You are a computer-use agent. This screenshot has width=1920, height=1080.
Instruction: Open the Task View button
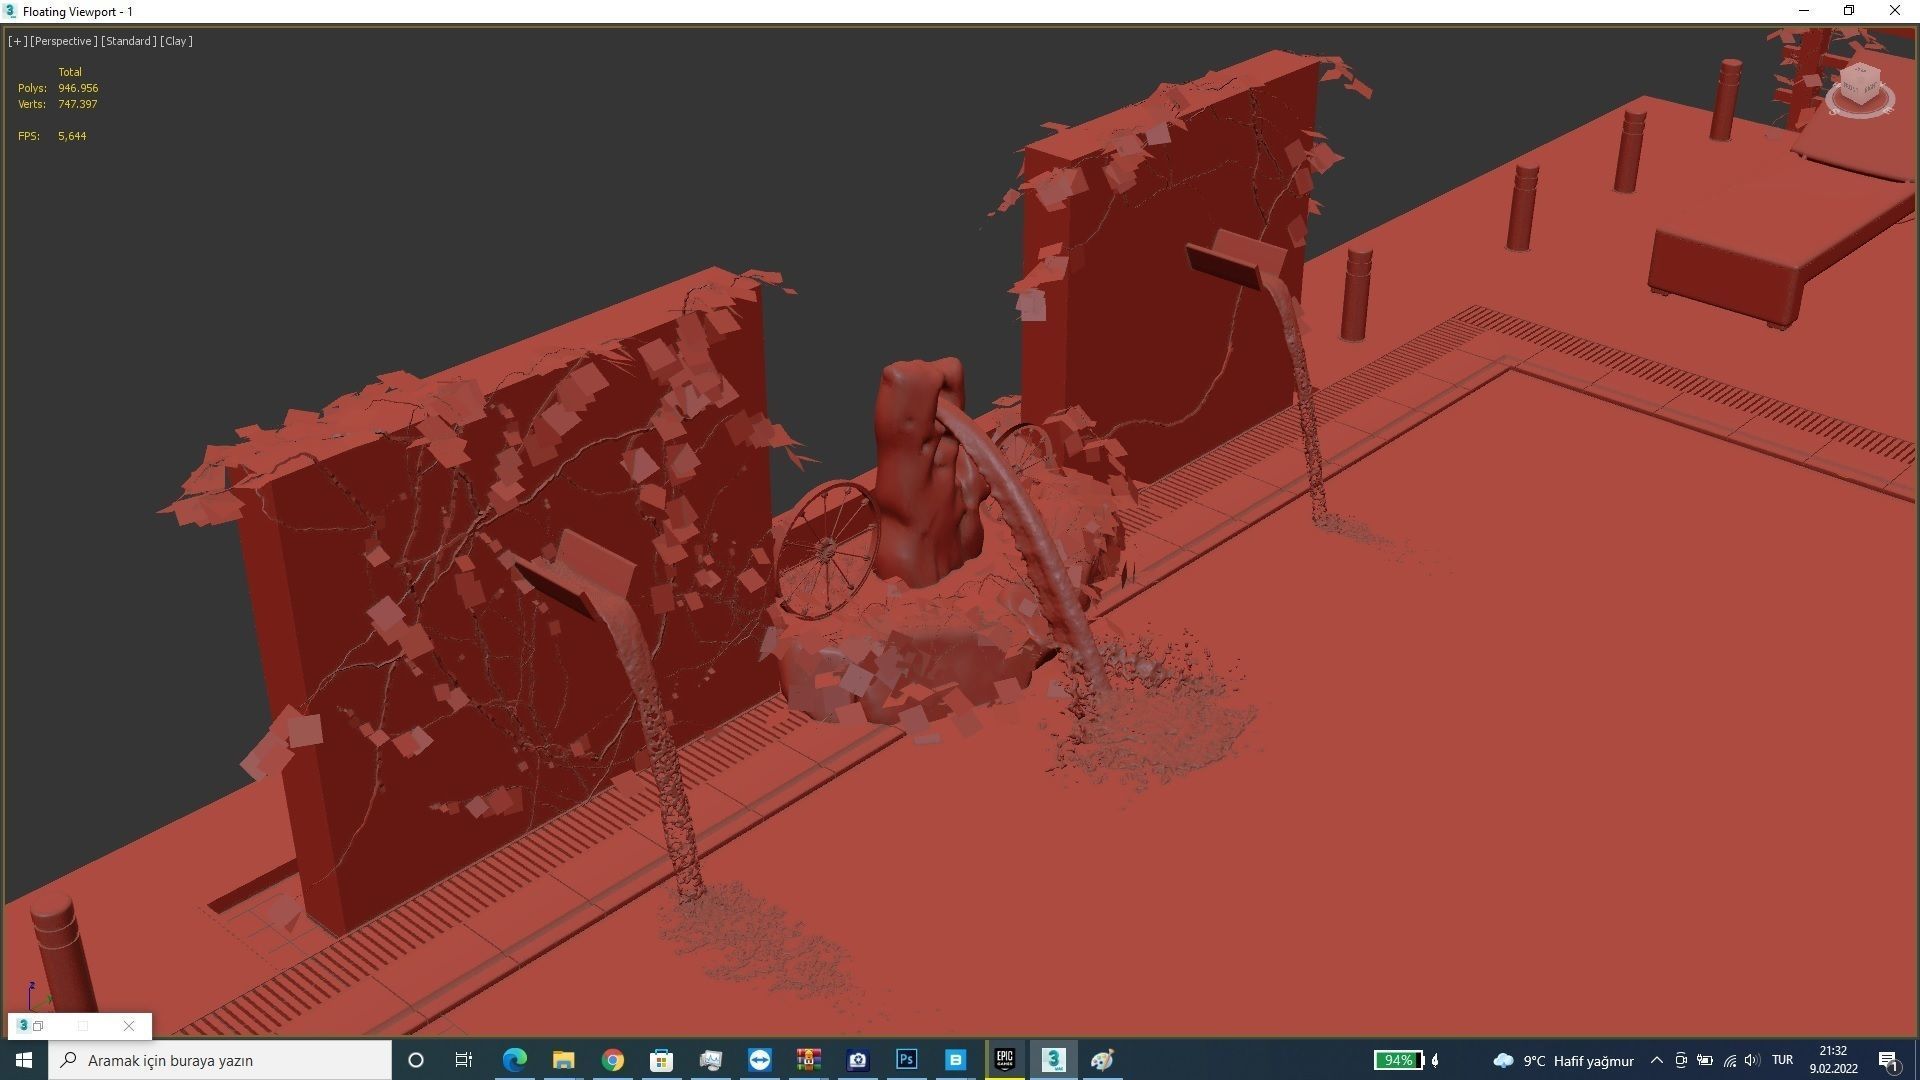tap(463, 1060)
